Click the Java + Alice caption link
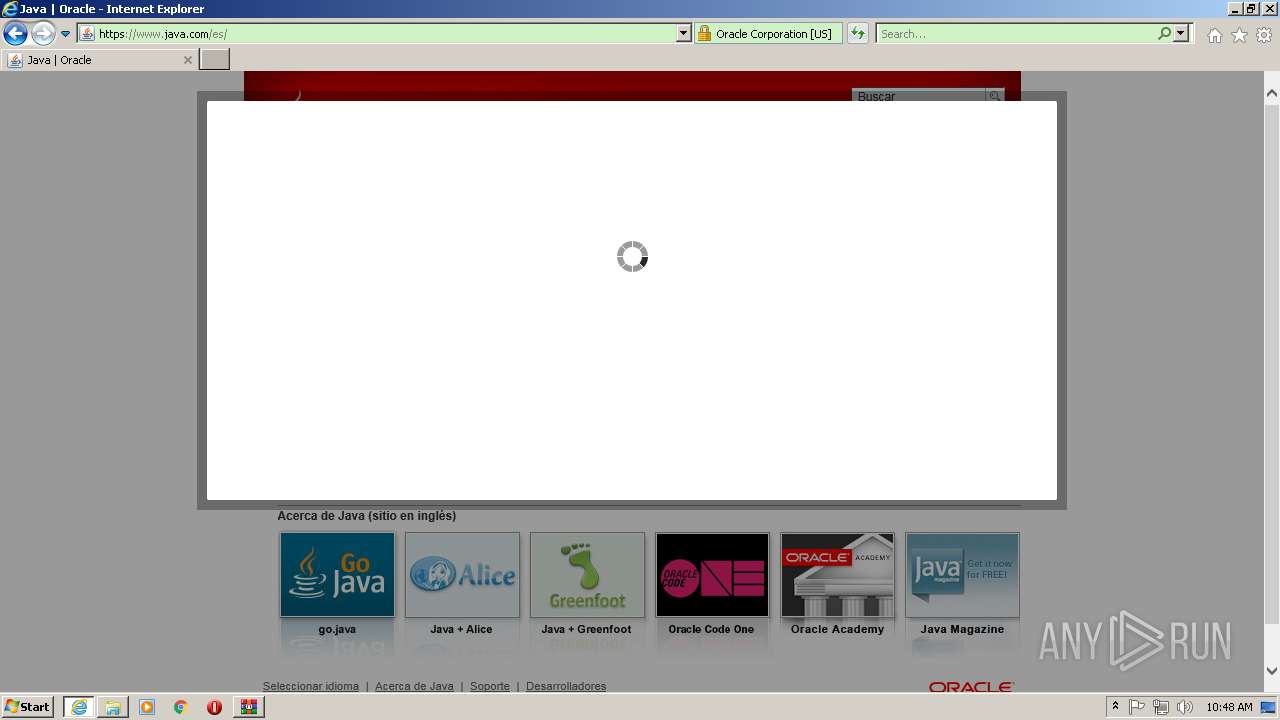 pyautogui.click(x=461, y=629)
